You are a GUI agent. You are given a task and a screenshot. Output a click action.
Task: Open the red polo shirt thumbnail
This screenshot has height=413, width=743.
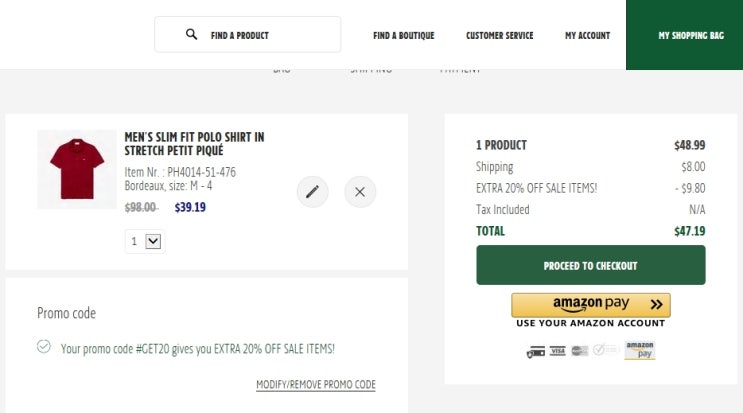pyautogui.click(x=77, y=169)
